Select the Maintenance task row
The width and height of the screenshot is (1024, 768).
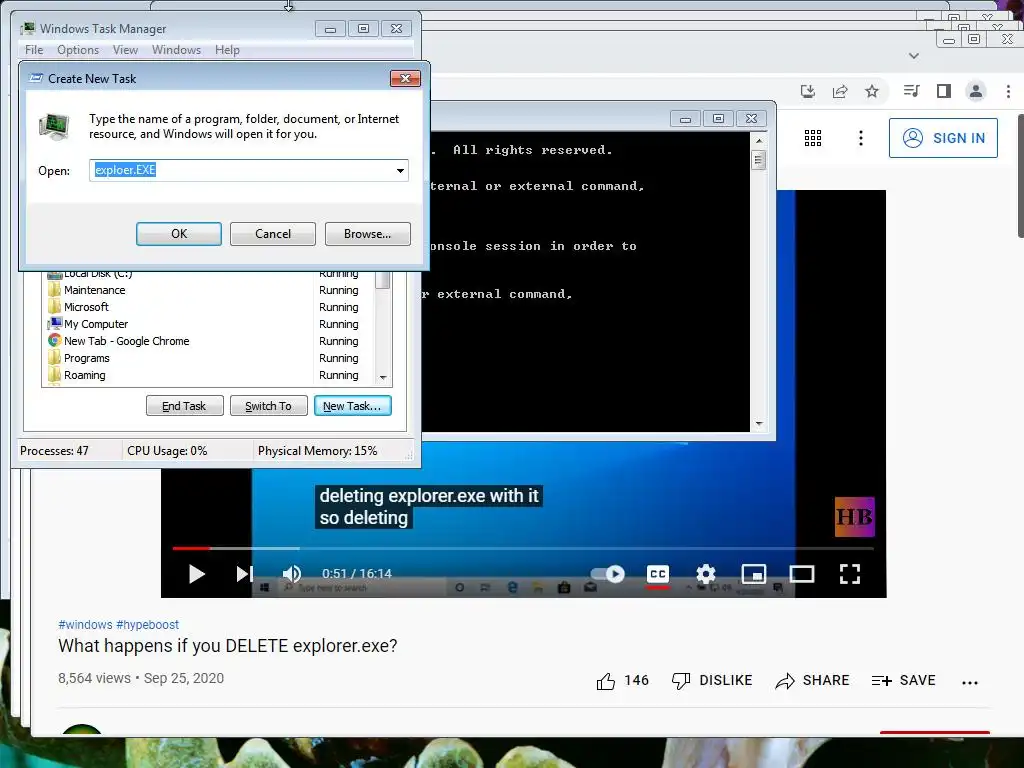pos(208,290)
